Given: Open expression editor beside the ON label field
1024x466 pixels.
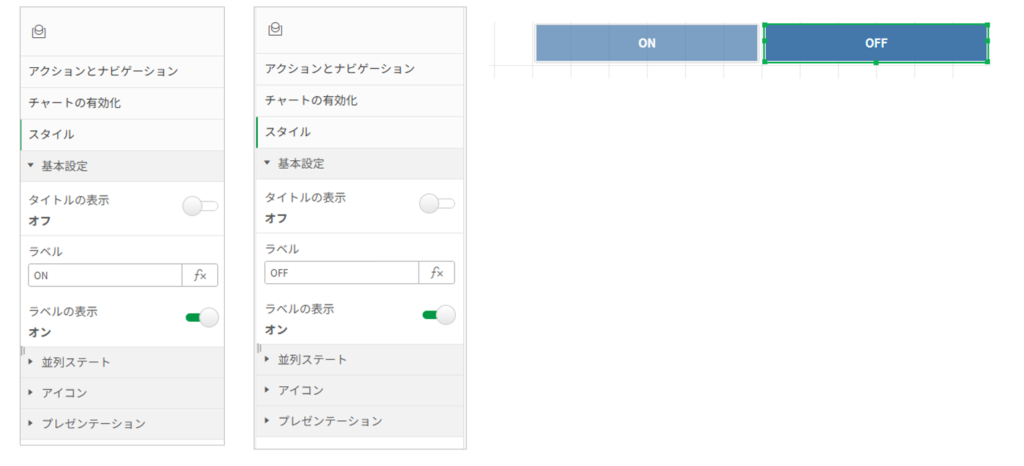Looking at the screenshot, I should click(200, 275).
